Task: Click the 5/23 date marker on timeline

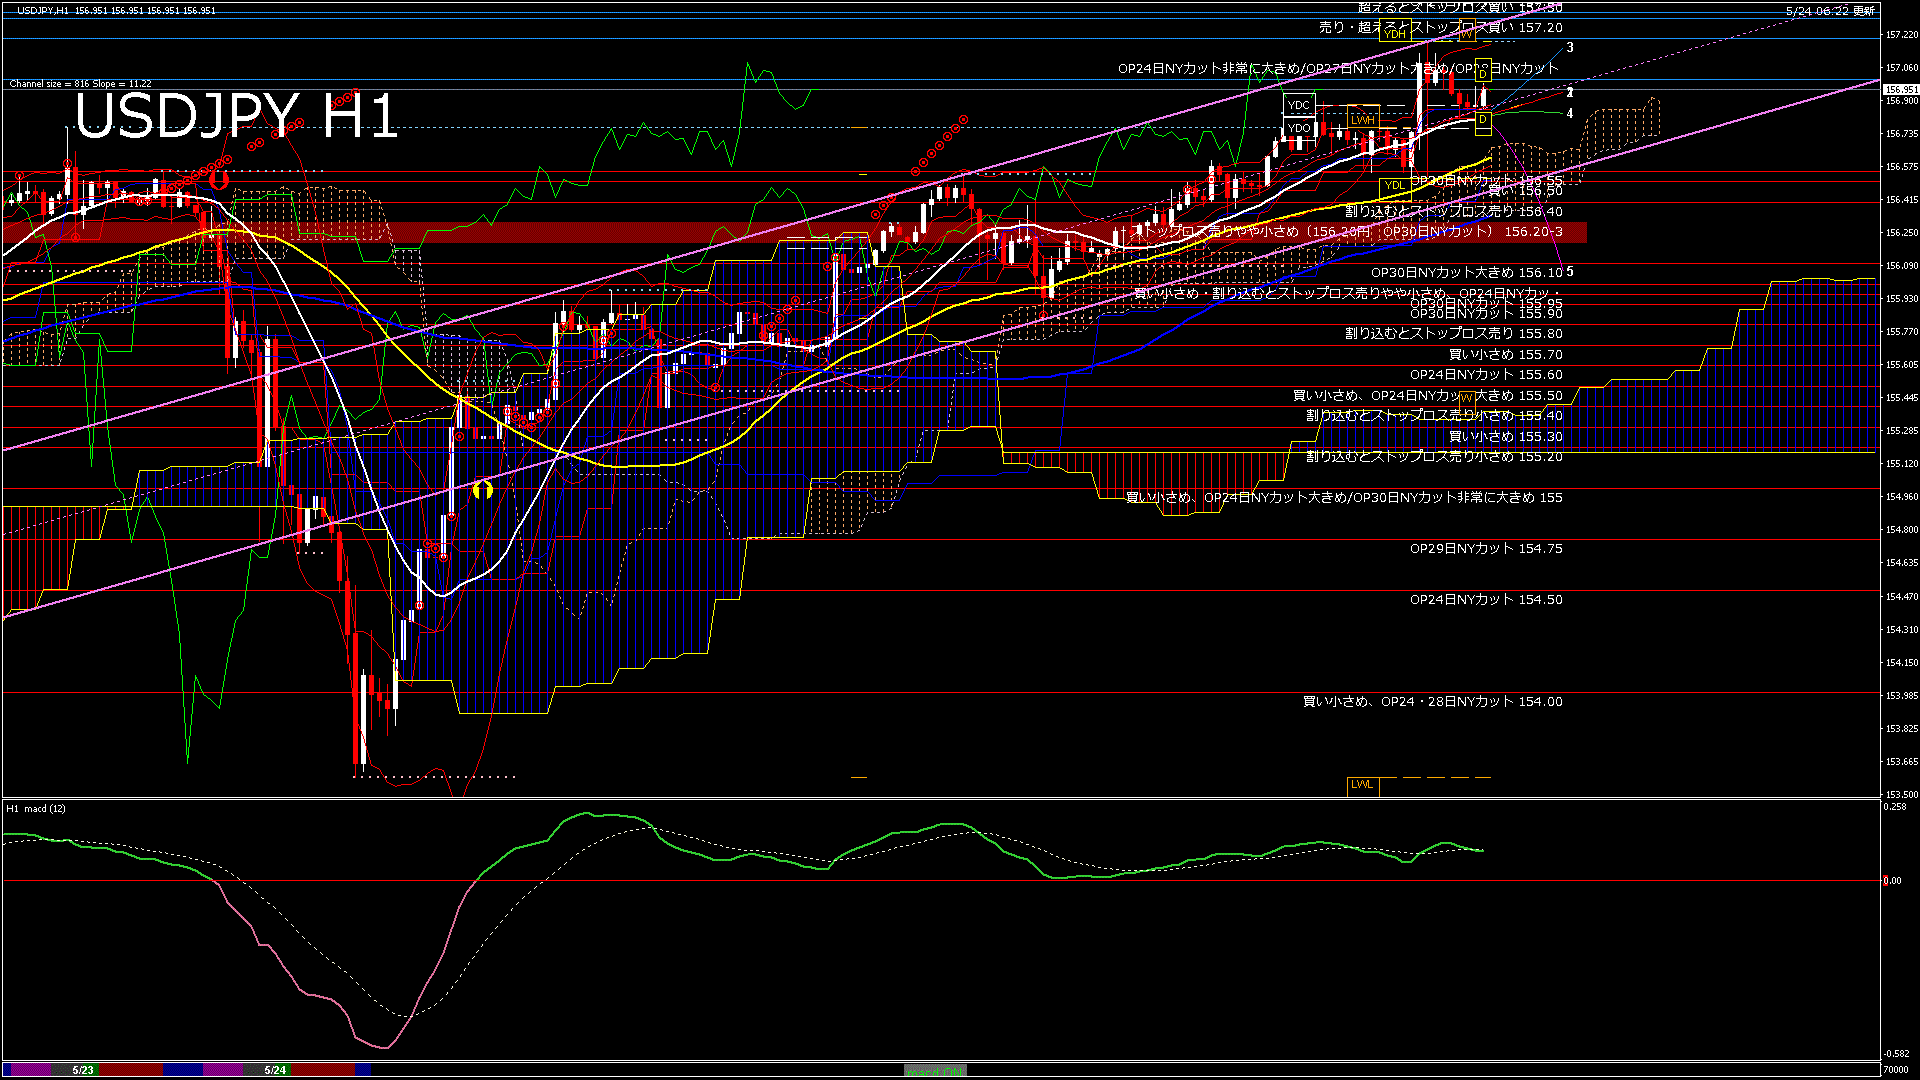Action: click(x=83, y=1070)
